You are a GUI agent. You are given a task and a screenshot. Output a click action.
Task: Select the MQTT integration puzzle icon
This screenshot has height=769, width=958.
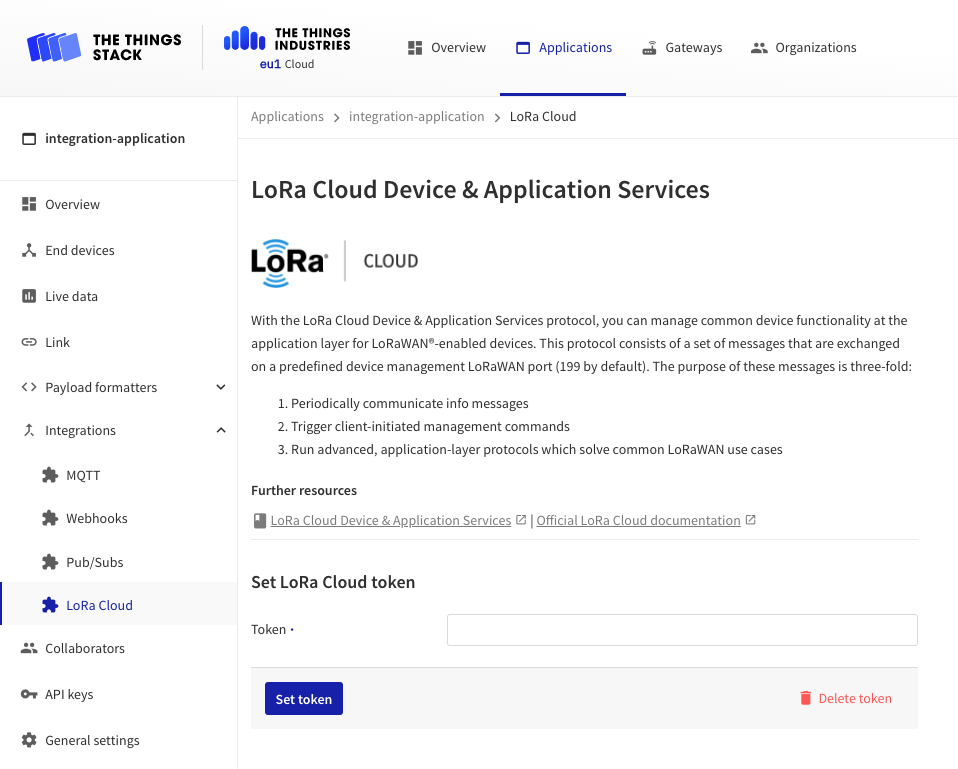tap(50, 475)
